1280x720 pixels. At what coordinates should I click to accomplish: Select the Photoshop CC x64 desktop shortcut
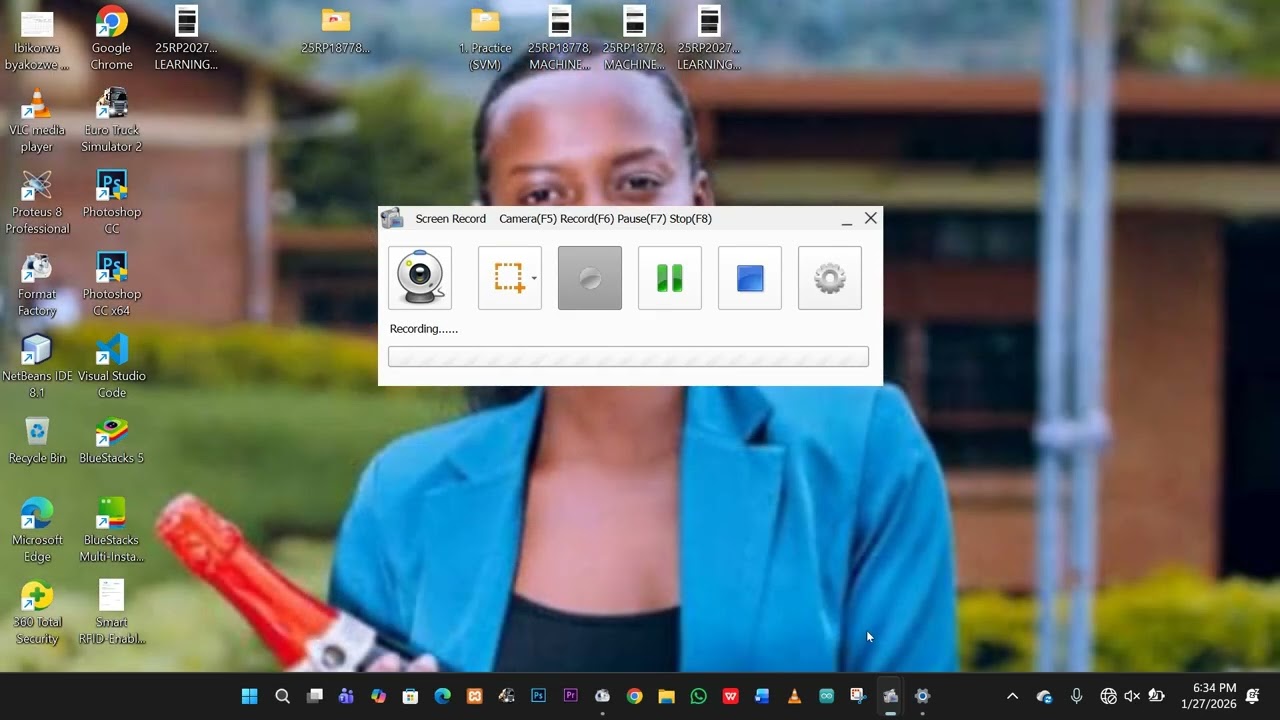pos(111,285)
